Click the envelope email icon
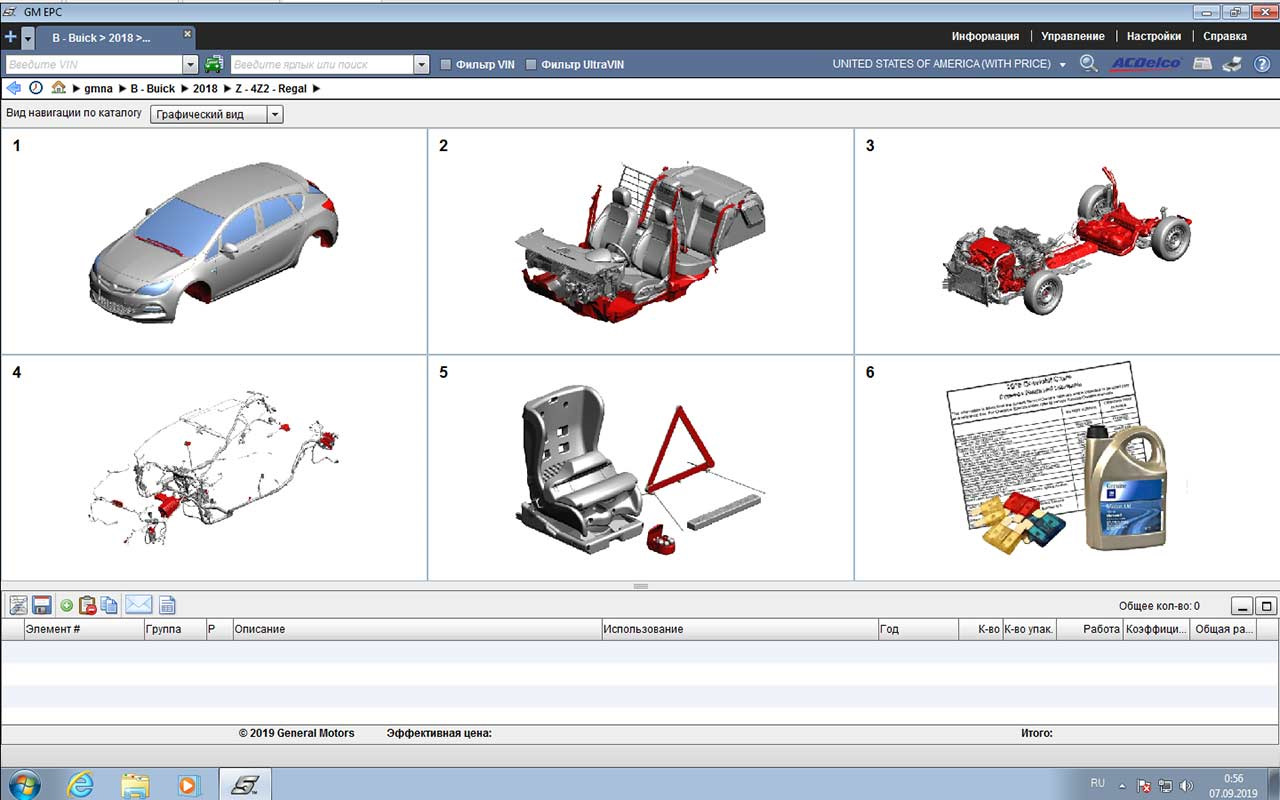The width and height of the screenshot is (1280, 800). (139, 605)
